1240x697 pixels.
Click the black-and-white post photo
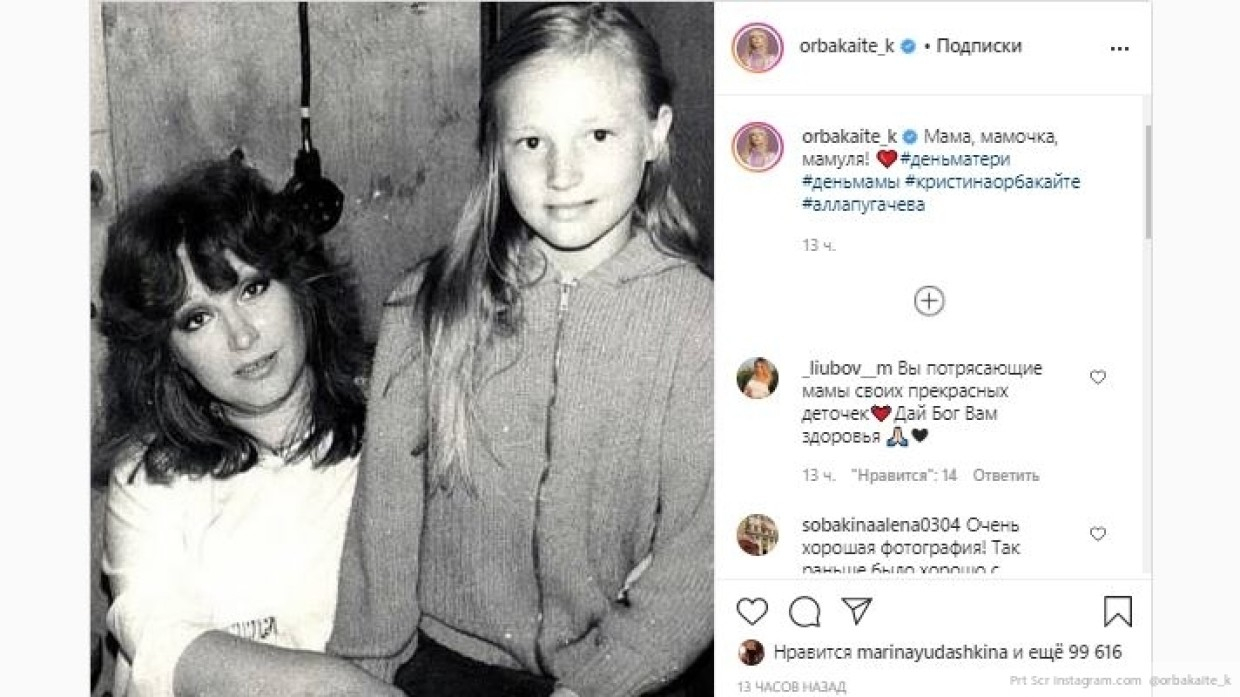point(402,348)
